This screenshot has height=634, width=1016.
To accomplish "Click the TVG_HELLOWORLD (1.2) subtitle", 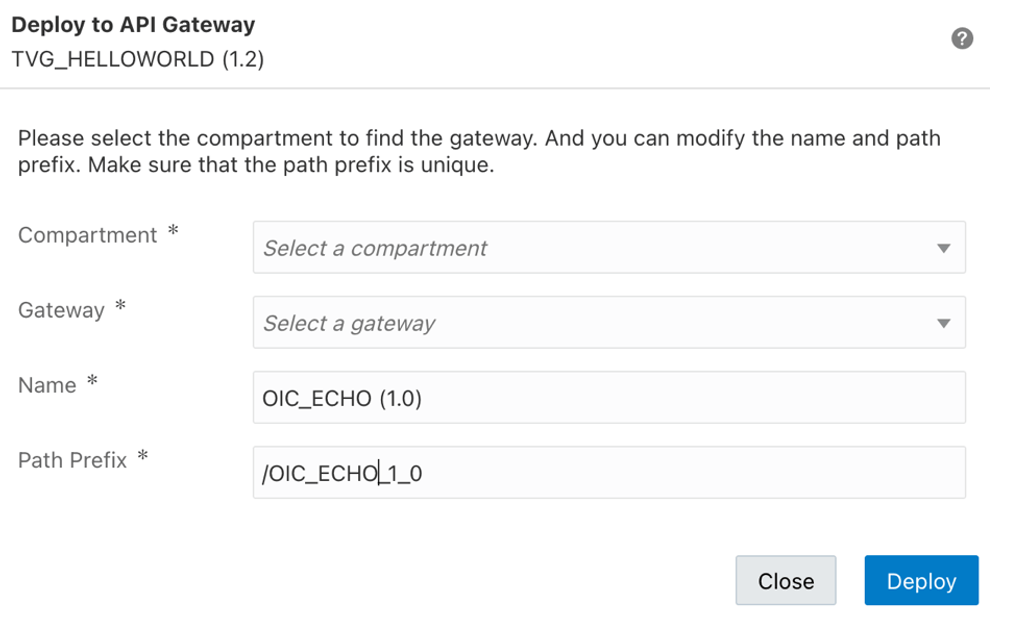I will pyautogui.click(x=138, y=59).
